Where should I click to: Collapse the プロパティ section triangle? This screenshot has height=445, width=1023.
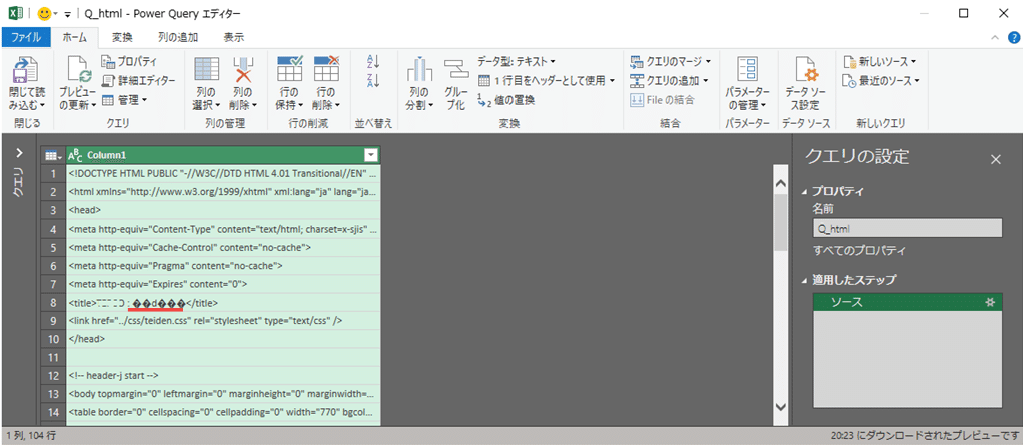803,192
